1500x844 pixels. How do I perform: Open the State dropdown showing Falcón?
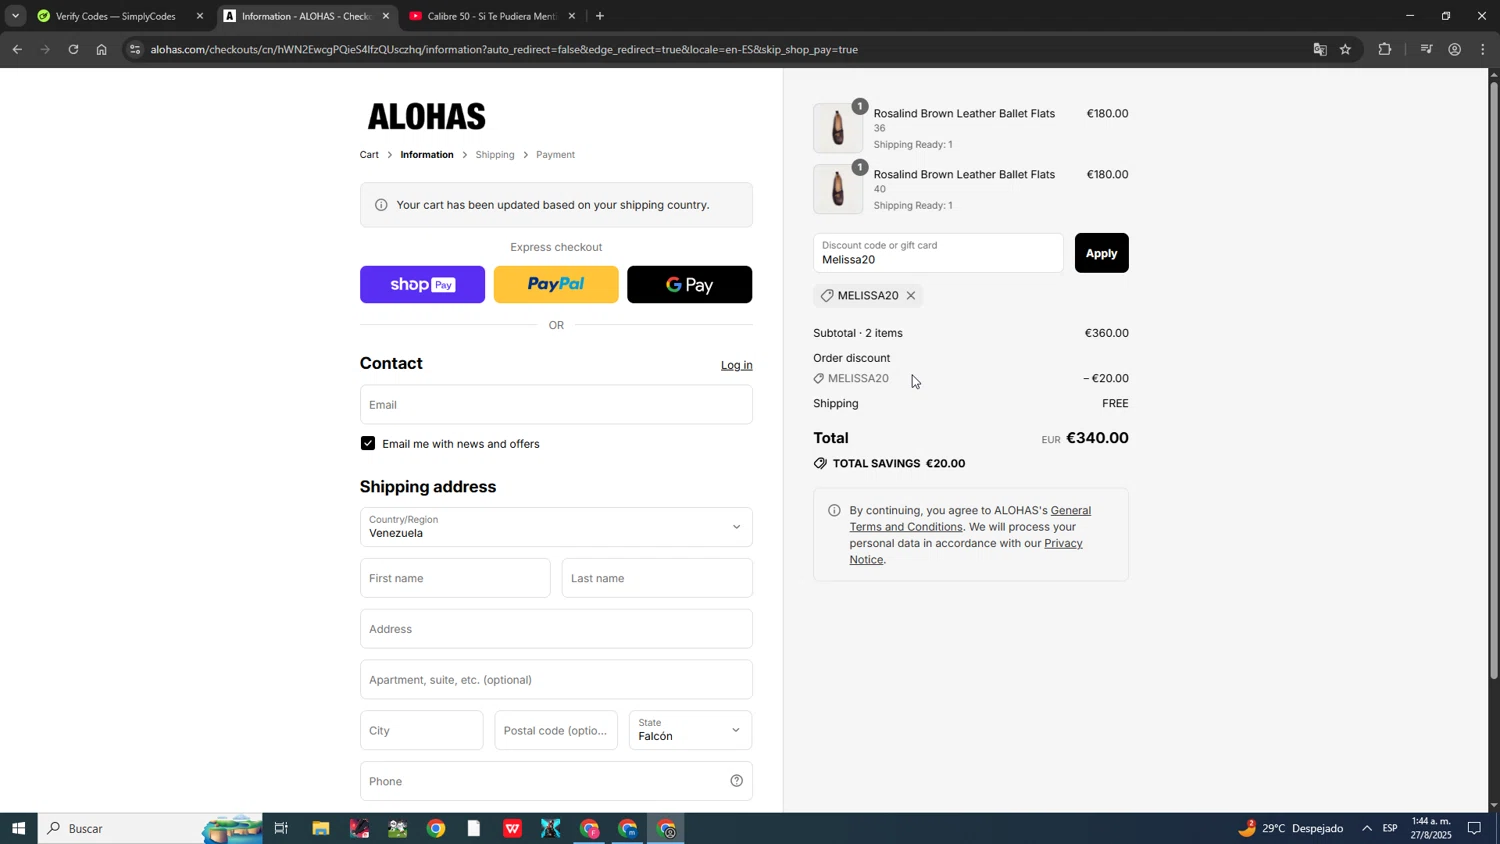tap(690, 730)
